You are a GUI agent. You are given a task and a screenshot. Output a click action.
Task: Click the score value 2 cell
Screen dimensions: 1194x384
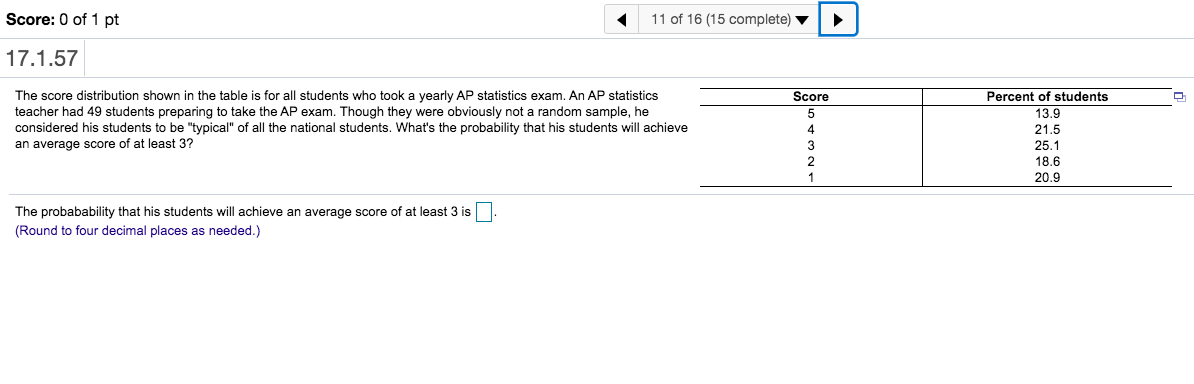point(810,162)
